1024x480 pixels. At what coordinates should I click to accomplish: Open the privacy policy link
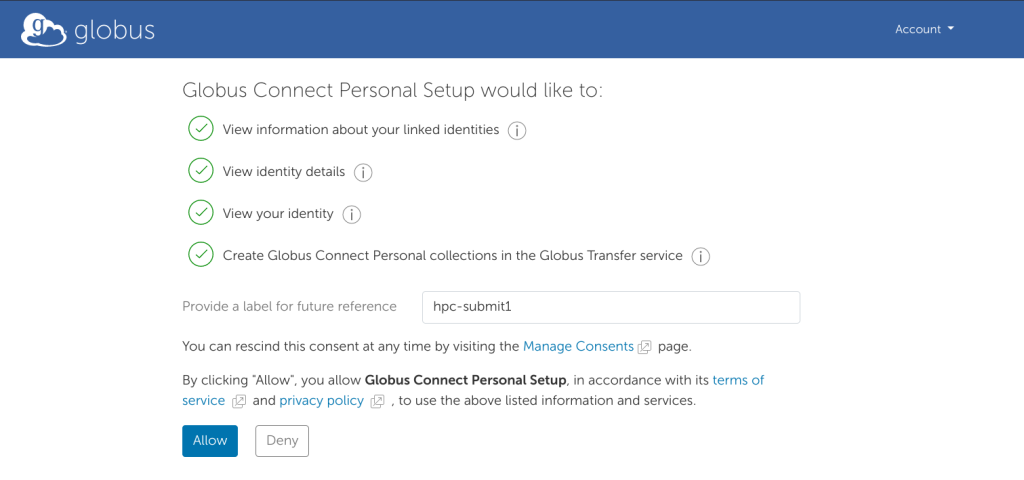[323, 400]
